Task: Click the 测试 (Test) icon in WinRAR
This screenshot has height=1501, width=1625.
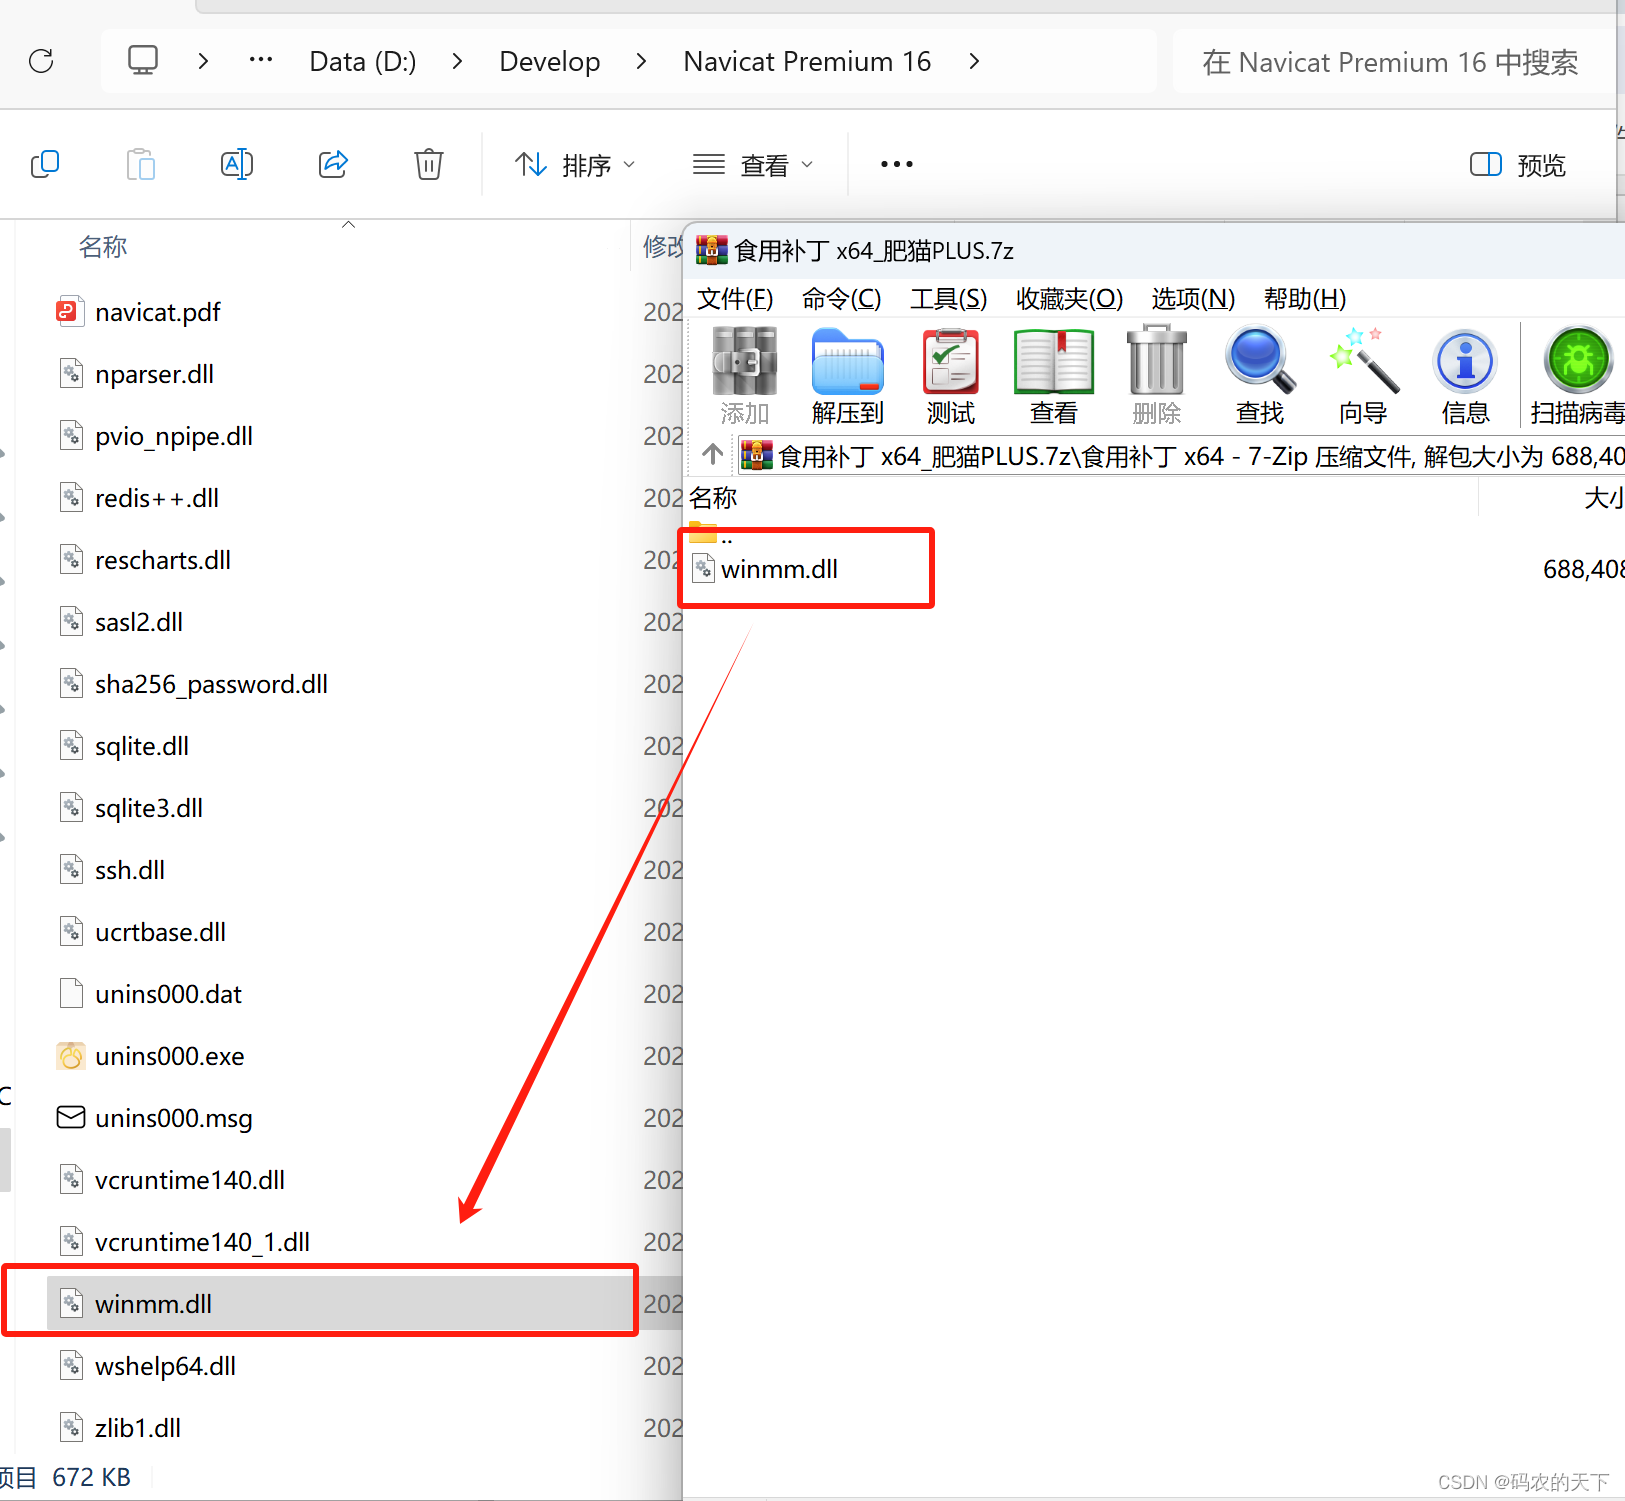Action: click(x=950, y=375)
